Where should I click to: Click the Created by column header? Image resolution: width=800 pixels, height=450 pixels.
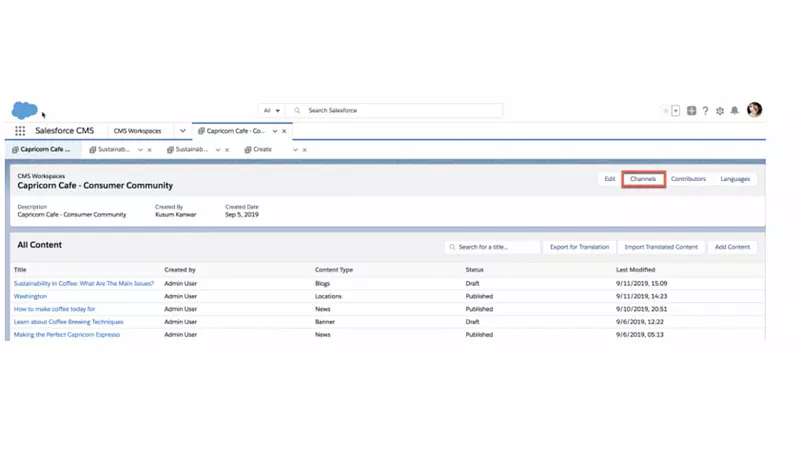(x=180, y=270)
